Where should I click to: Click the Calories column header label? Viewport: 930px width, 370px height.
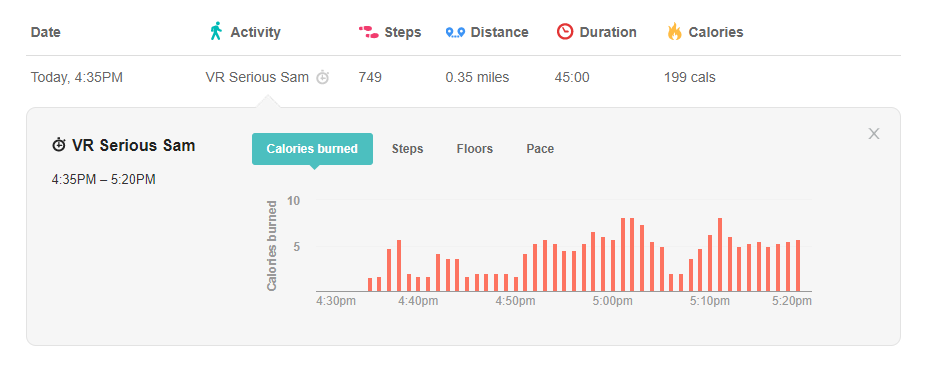[715, 32]
